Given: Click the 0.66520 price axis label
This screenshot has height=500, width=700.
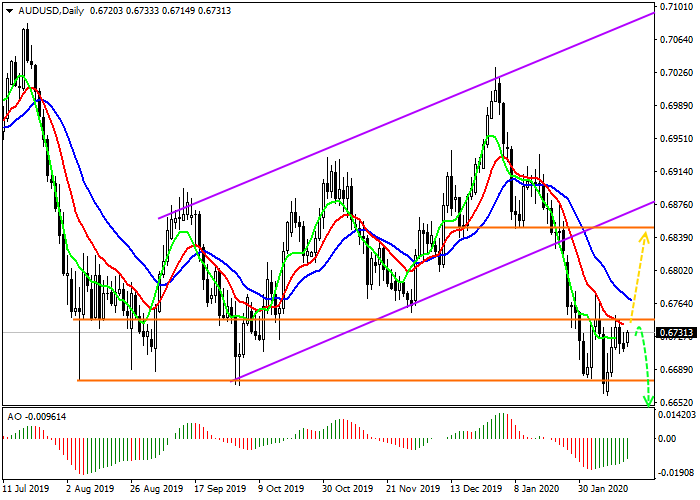Looking at the screenshot, I should tap(676, 402).
